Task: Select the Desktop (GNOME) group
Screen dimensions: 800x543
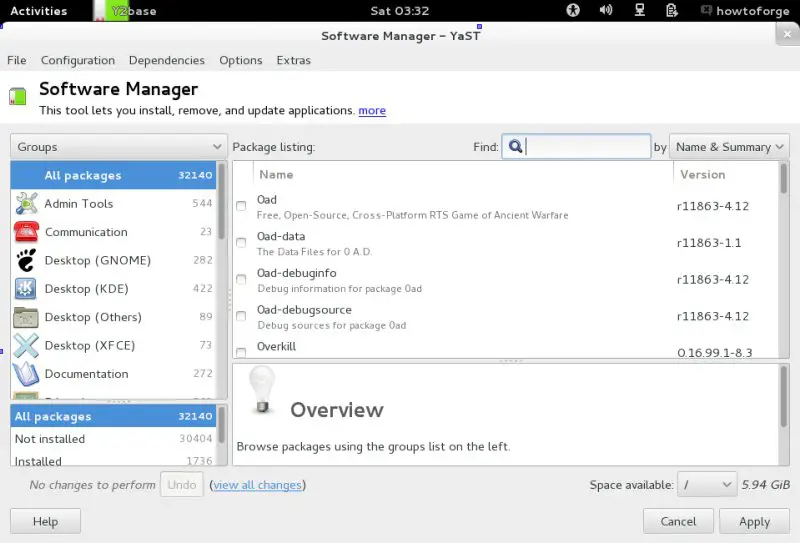Action: pyautogui.click(x=113, y=260)
